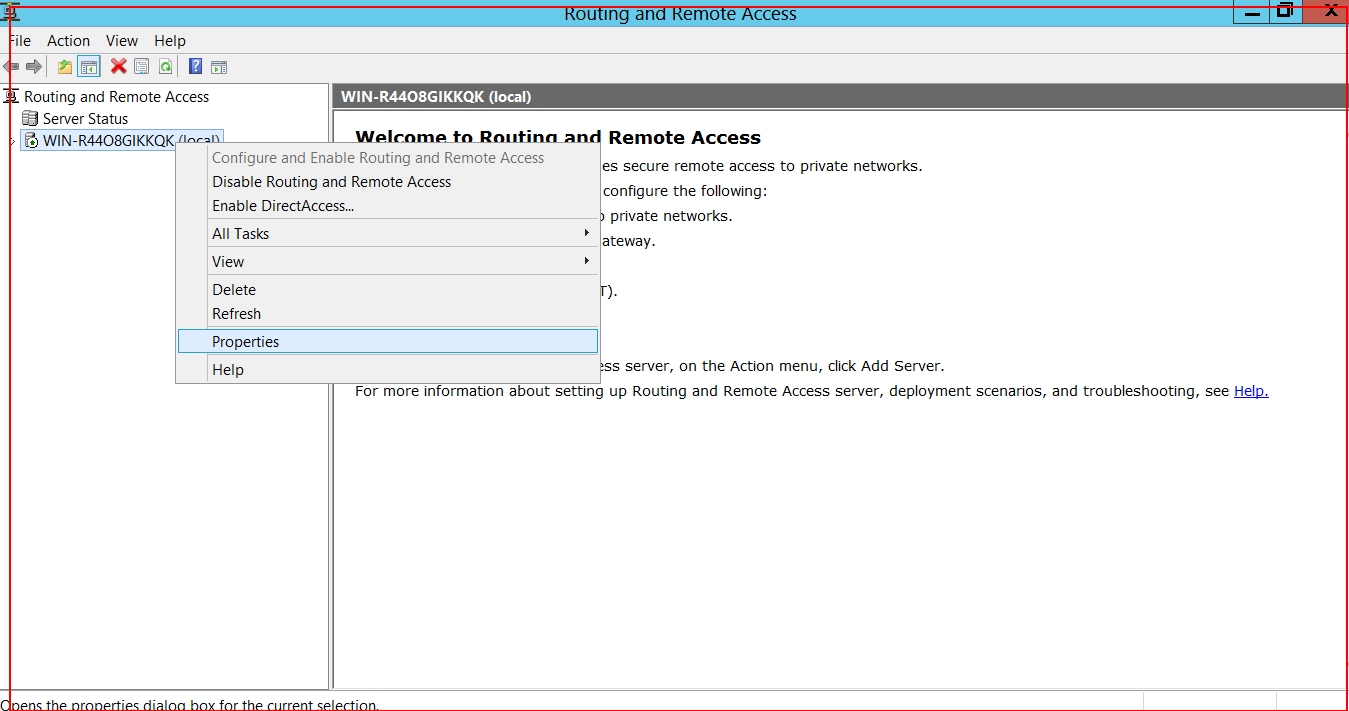Open the Help link in welcome text
1349x711 pixels.
tap(1250, 391)
